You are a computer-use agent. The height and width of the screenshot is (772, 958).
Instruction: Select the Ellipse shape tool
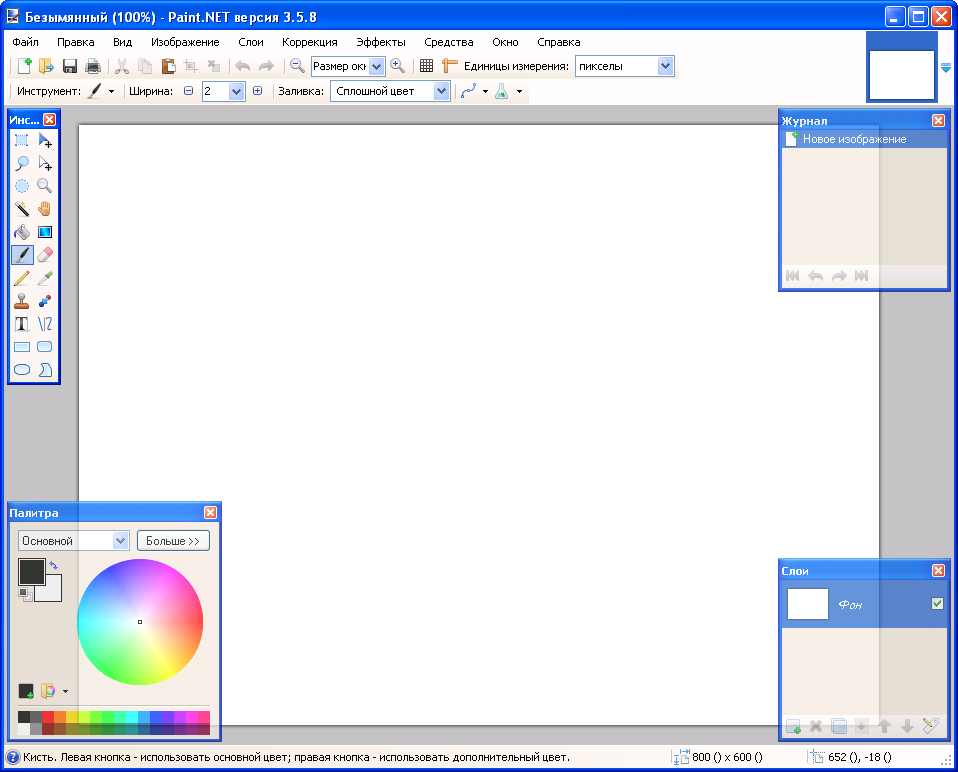[22, 370]
